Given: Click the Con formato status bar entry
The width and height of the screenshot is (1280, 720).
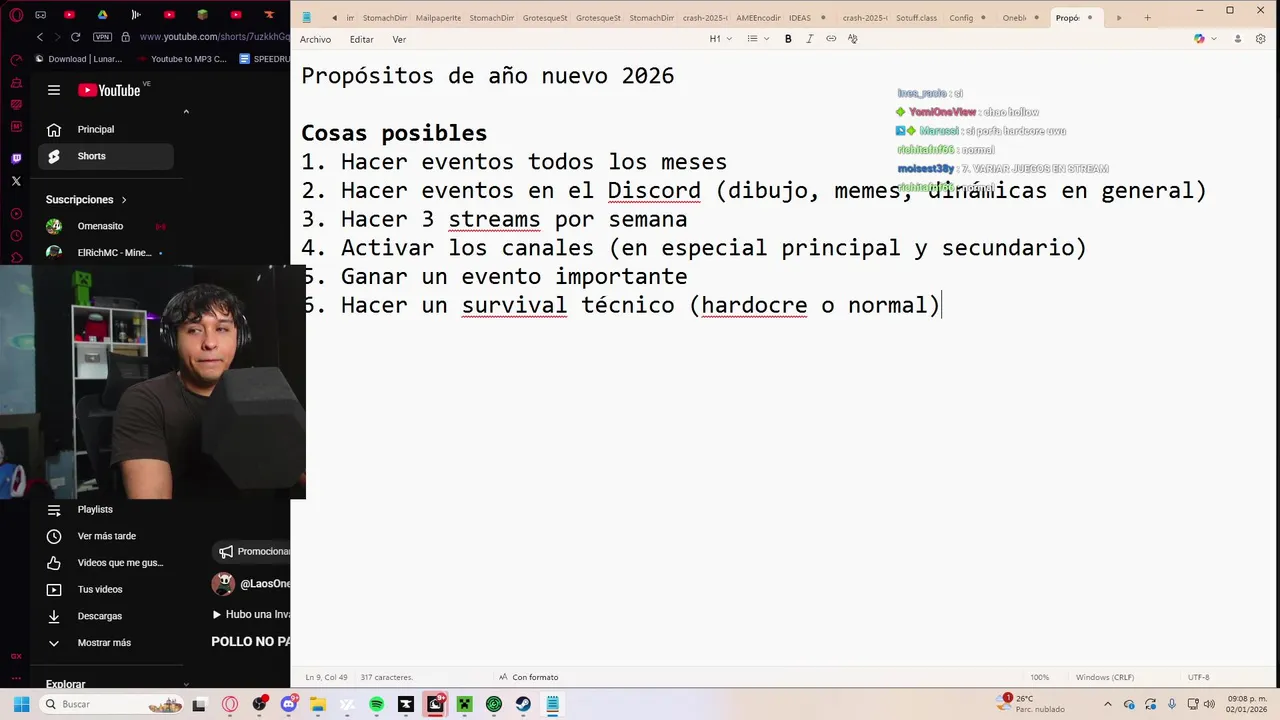Looking at the screenshot, I should 528,677.
